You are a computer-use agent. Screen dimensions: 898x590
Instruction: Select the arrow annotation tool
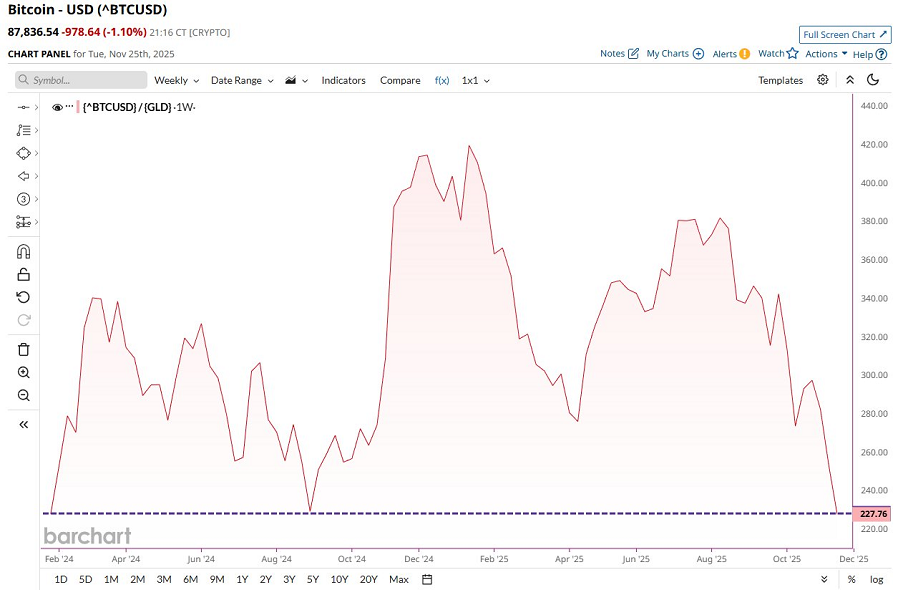(x=23, y=176)
